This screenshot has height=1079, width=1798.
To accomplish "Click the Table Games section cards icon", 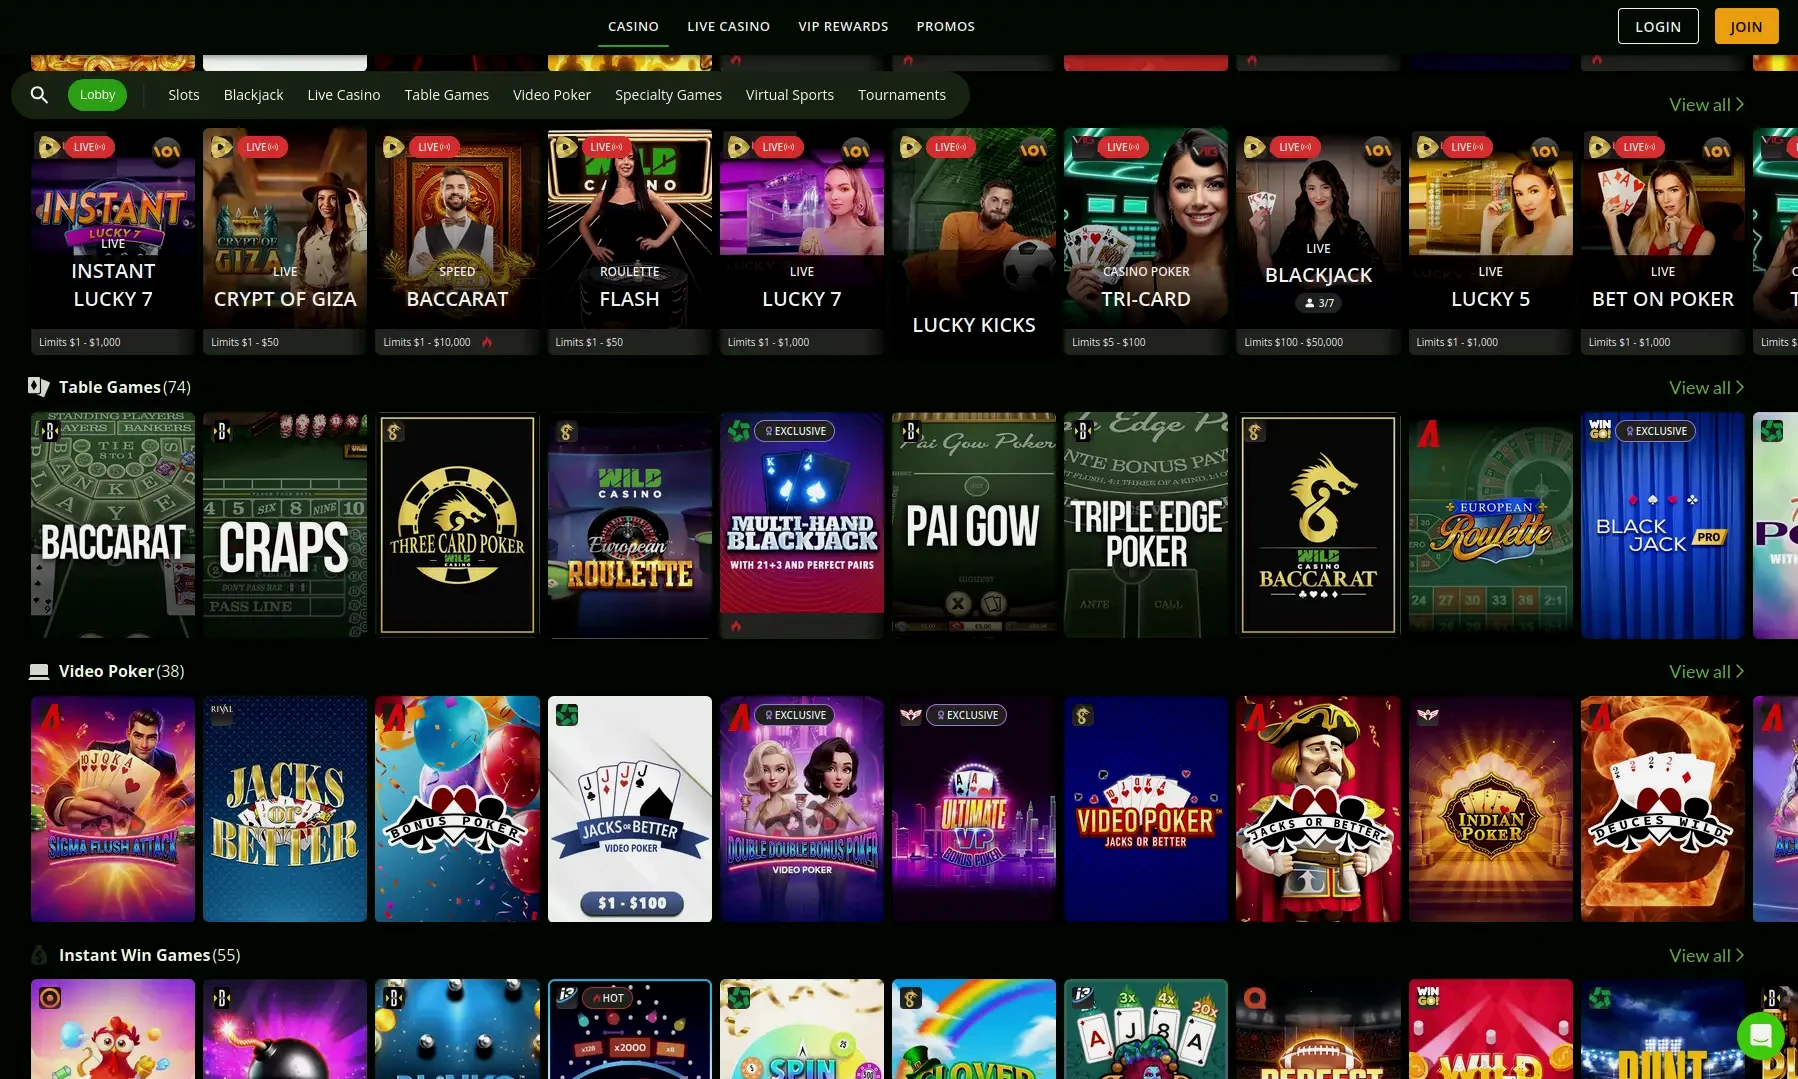I will [39, 387].
